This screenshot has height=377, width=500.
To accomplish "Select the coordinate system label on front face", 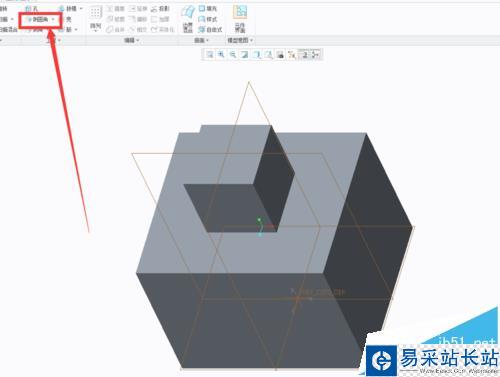I will point(322,293).
